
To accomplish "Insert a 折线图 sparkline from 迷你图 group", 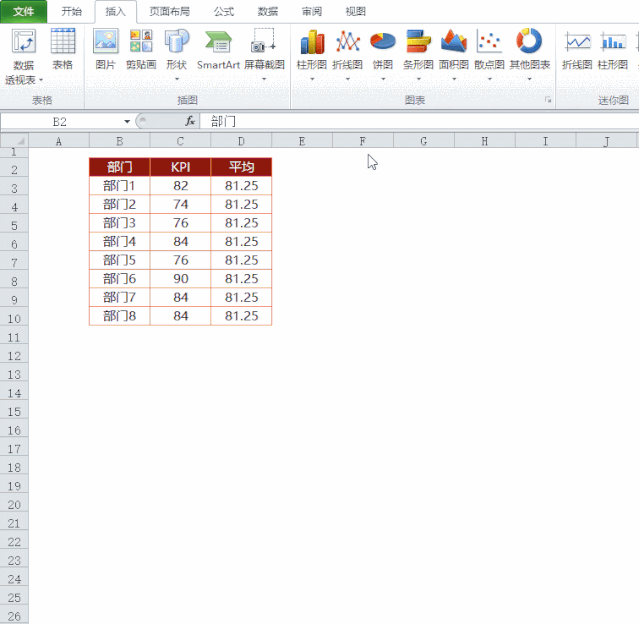I will 577,42.
